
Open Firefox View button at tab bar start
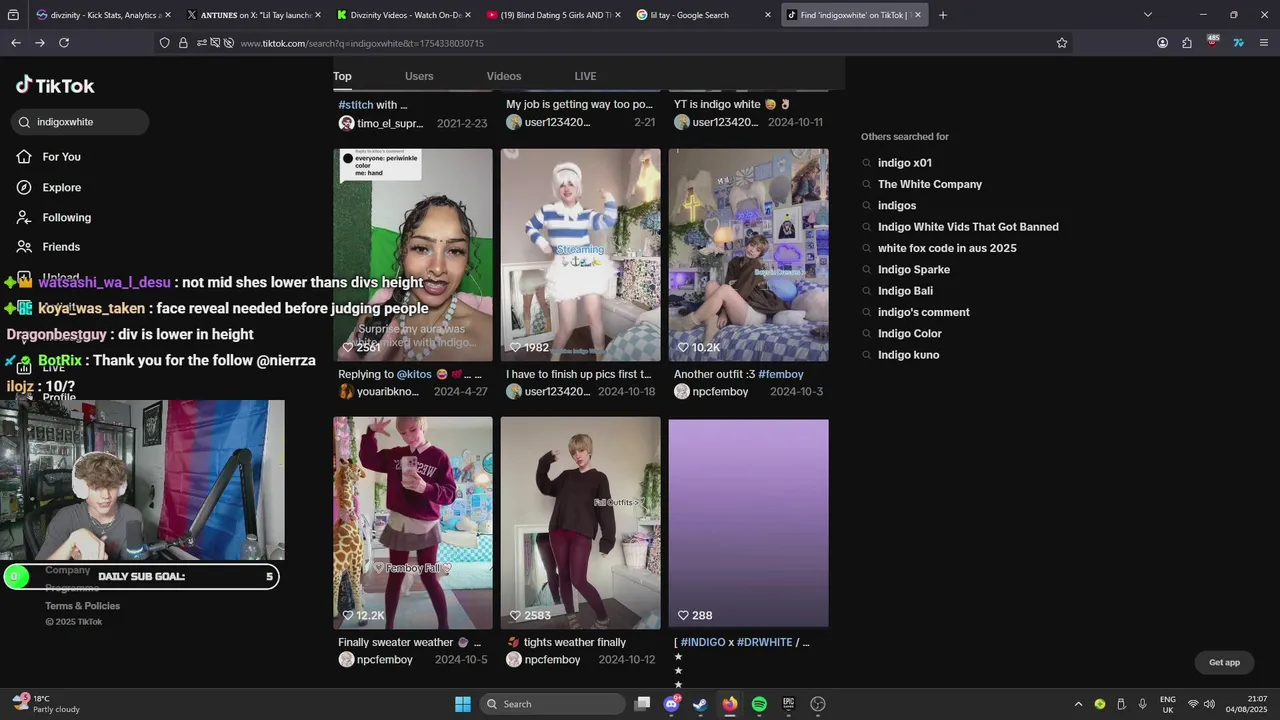click(x=13, y=15)
